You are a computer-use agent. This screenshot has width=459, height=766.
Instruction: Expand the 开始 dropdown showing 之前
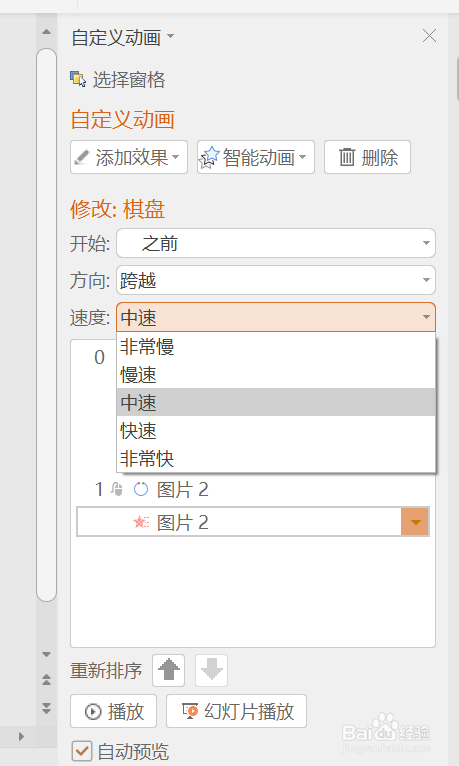pyautogui.click(x=276, y=243)
